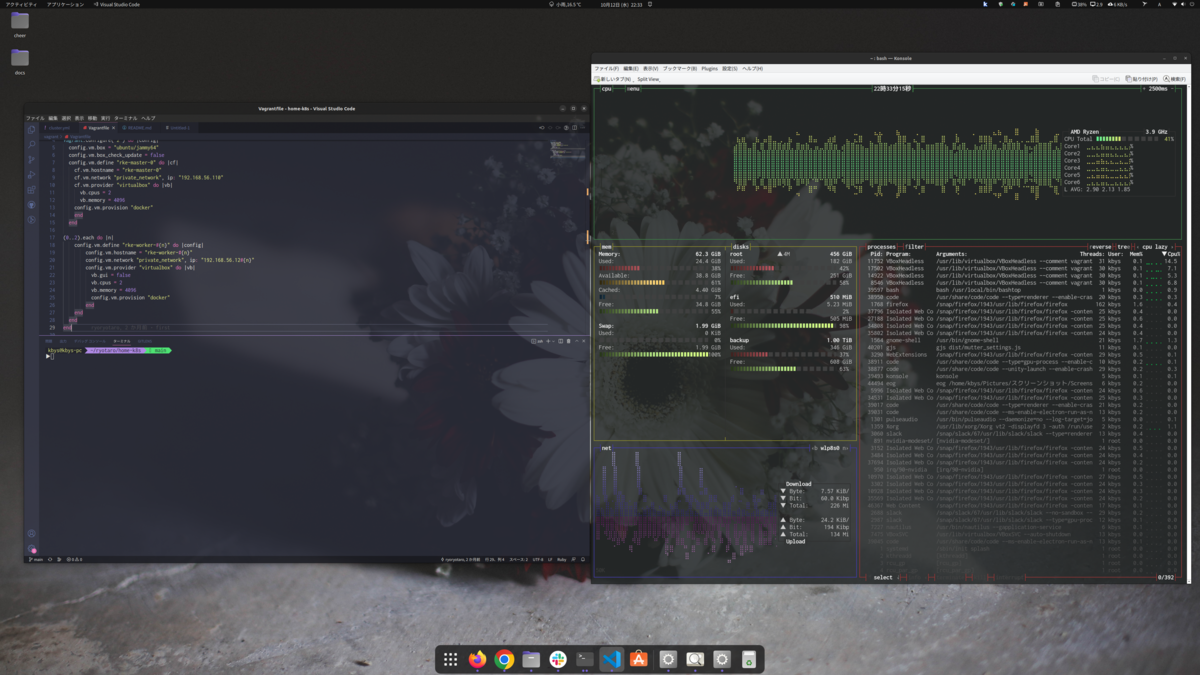
Task: Show Applications grid icon in dock
Action: 450,659
